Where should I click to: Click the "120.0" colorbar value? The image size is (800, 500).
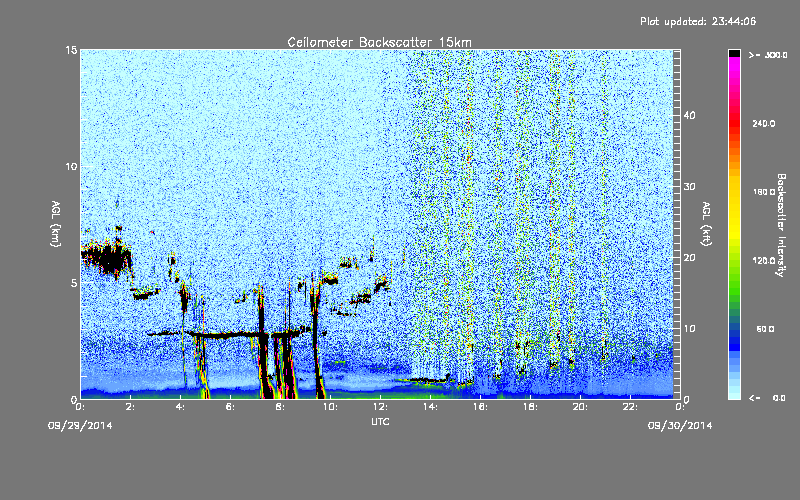[764, 260]
